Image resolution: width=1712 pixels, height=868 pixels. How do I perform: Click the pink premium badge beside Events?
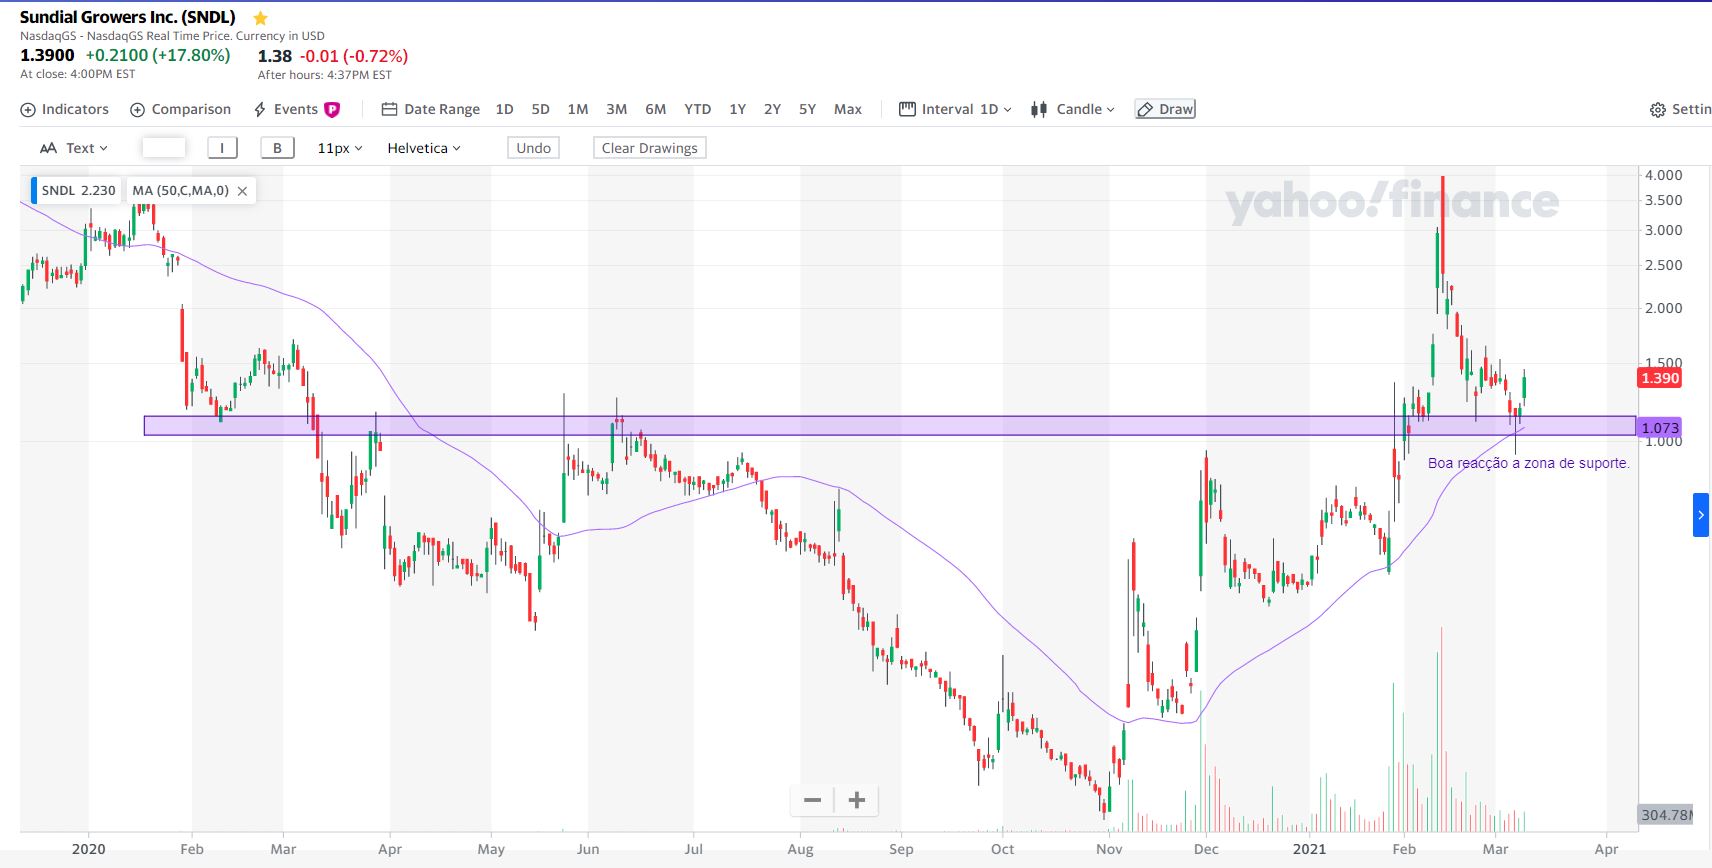(332, 110)
